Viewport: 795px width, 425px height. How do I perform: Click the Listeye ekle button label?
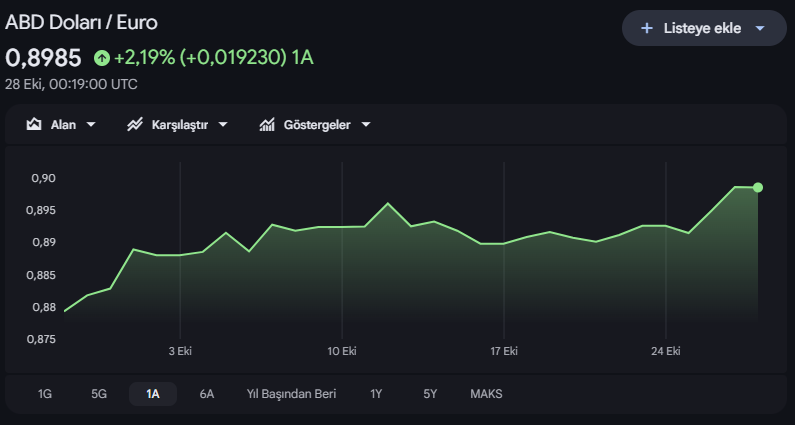pyautogui.click(x=702, y=28)
